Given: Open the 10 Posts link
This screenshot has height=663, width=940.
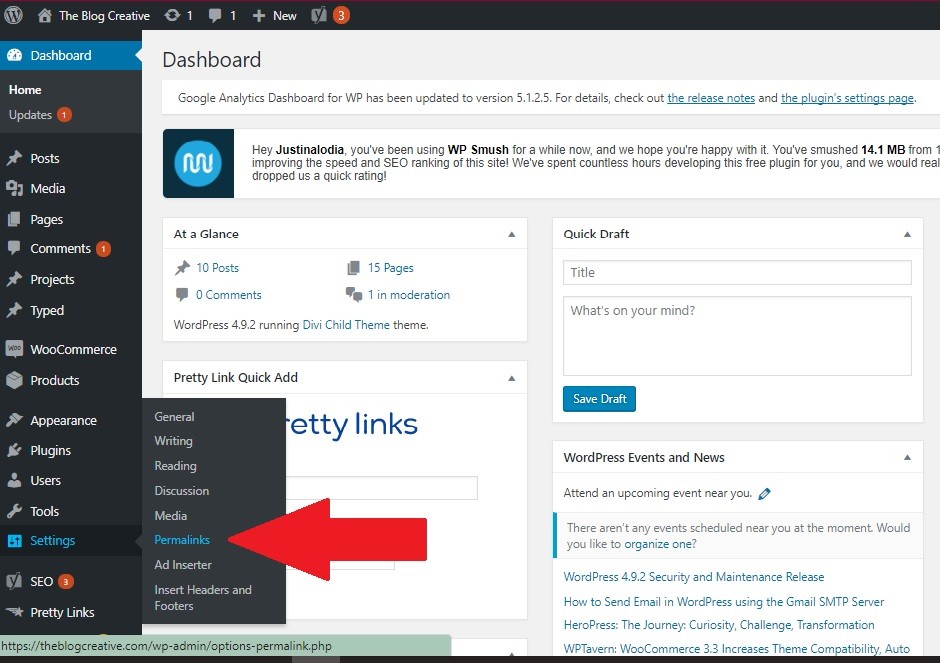Looking at the screenshot, I should 218,267.
